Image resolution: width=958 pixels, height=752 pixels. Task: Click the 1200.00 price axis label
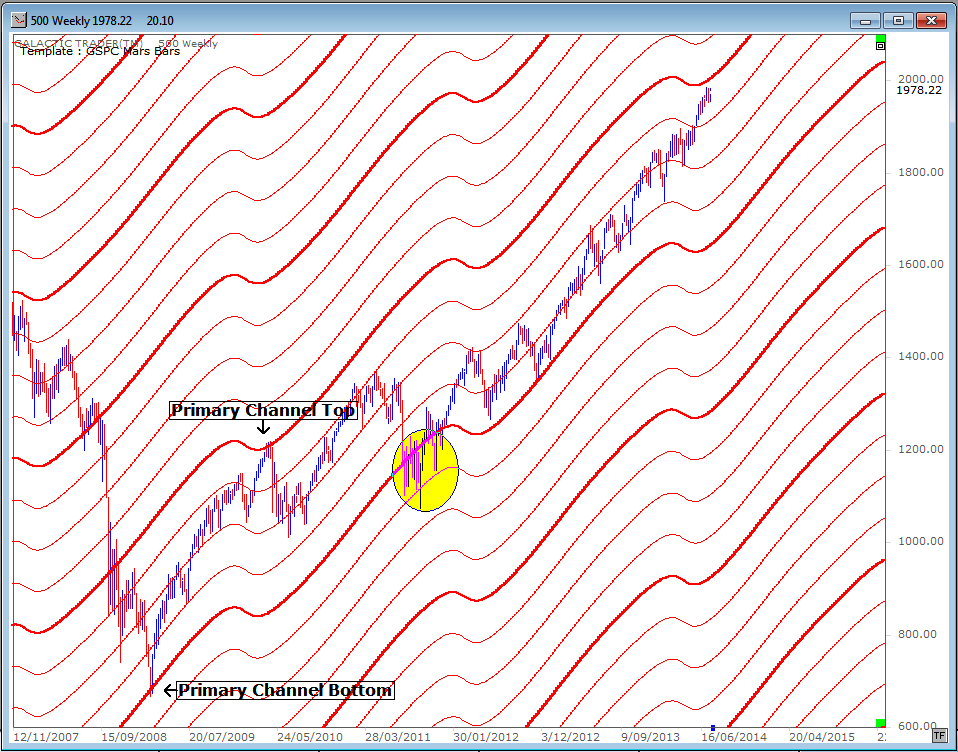pyautogui.click(x=920, y=450)
